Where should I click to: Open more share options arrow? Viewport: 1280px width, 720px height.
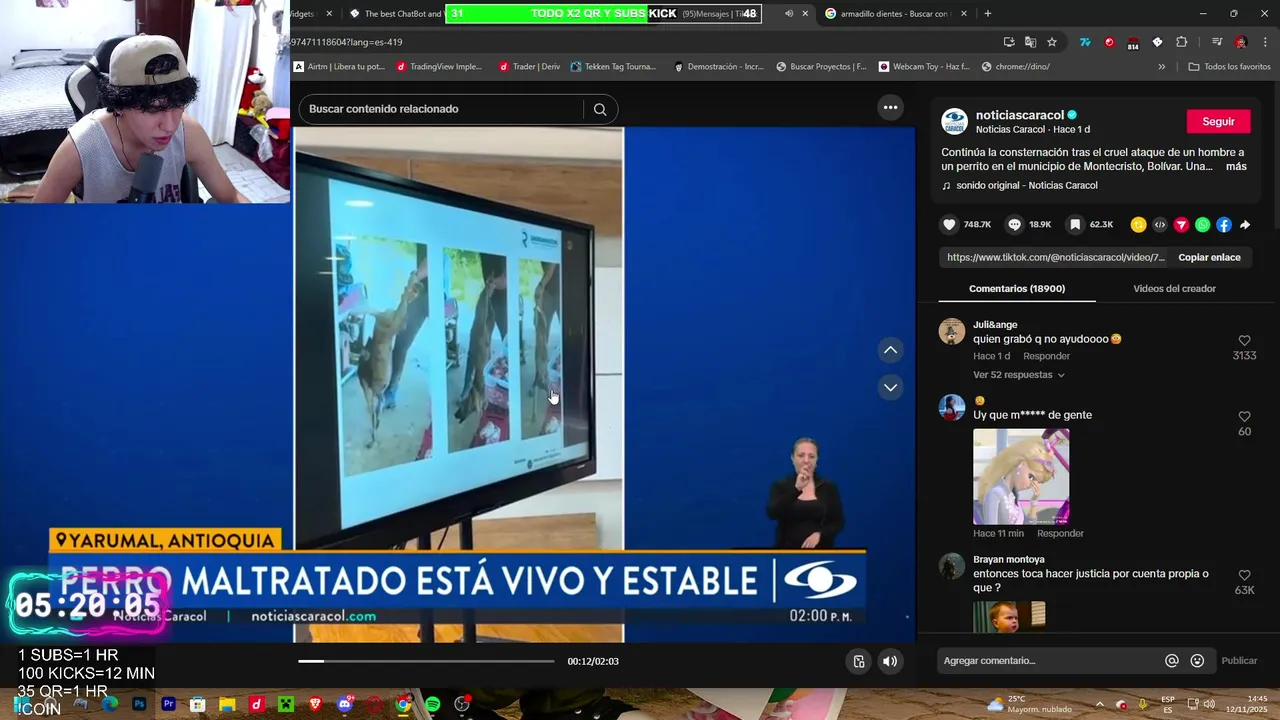tap(1245, 225)
